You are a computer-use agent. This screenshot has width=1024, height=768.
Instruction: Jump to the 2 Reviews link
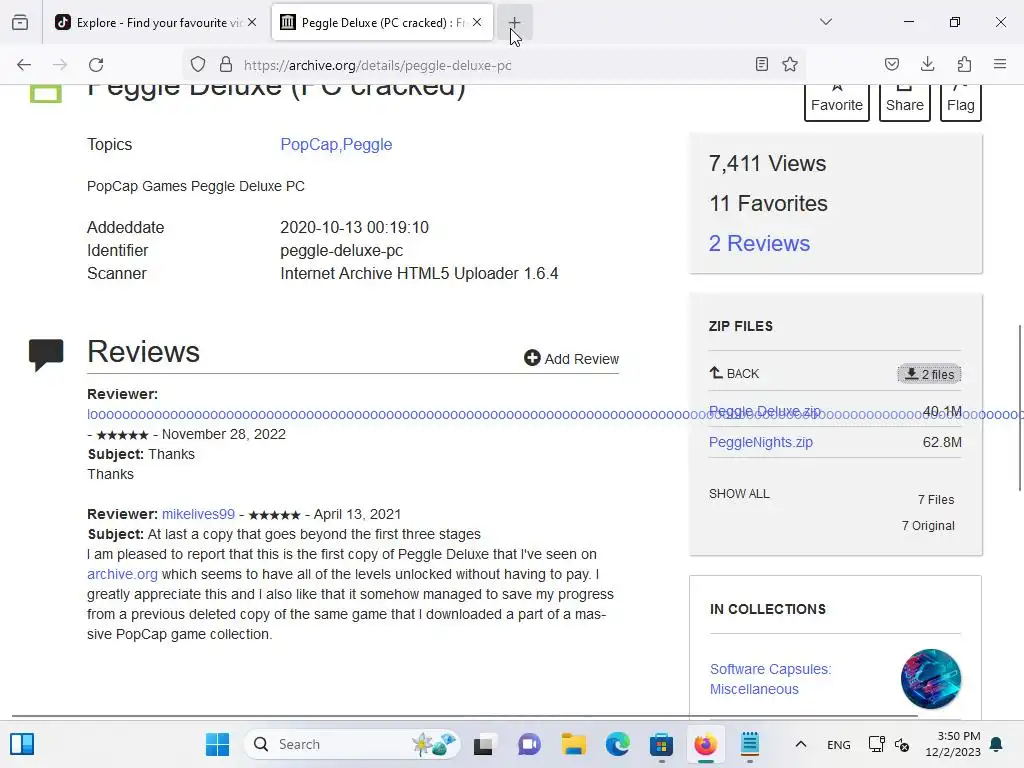[x=759, y=243]
